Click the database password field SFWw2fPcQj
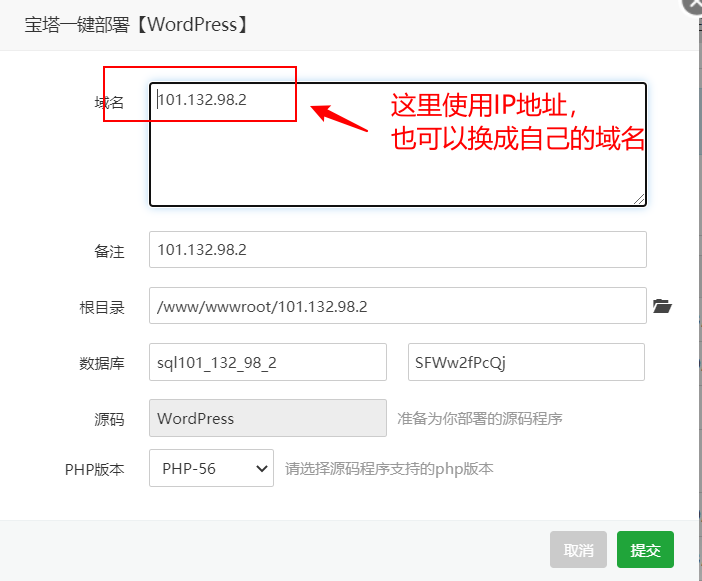 click(526, 362)
